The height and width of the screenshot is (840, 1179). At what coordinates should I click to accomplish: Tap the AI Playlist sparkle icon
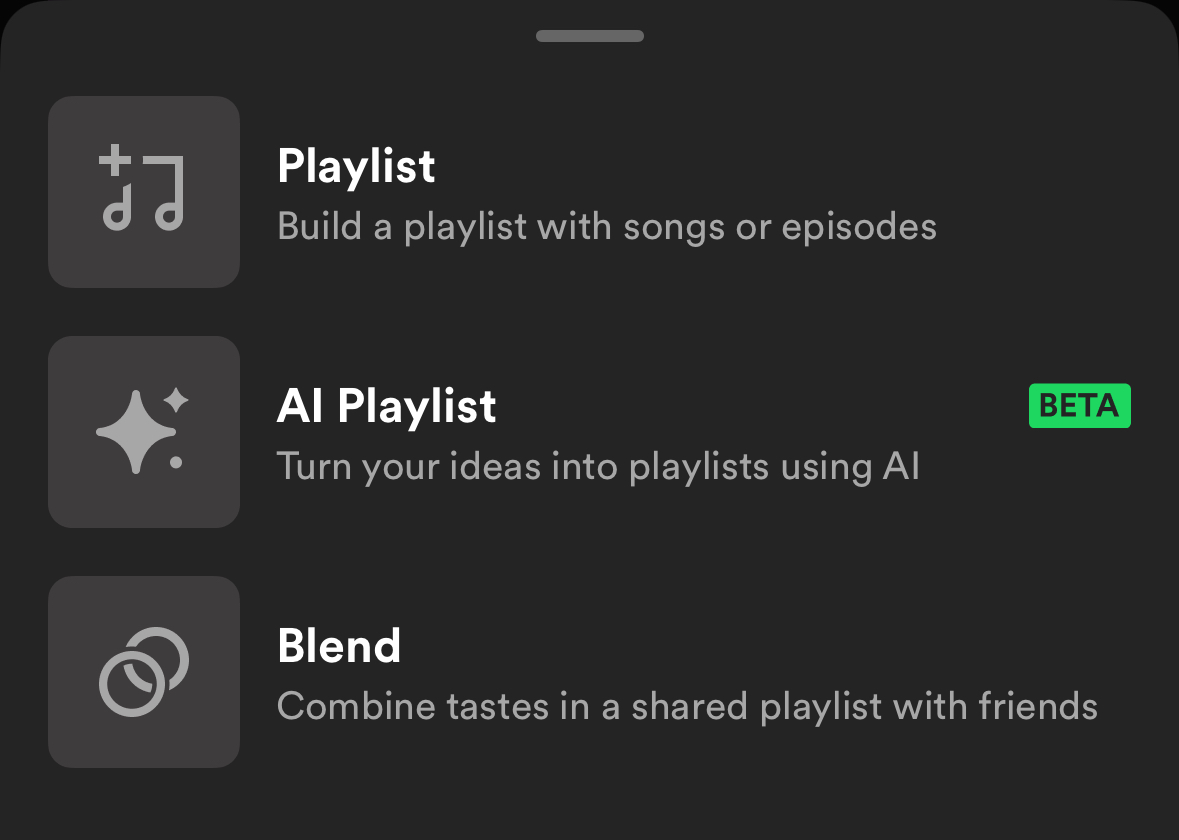(x=144, y=431)
